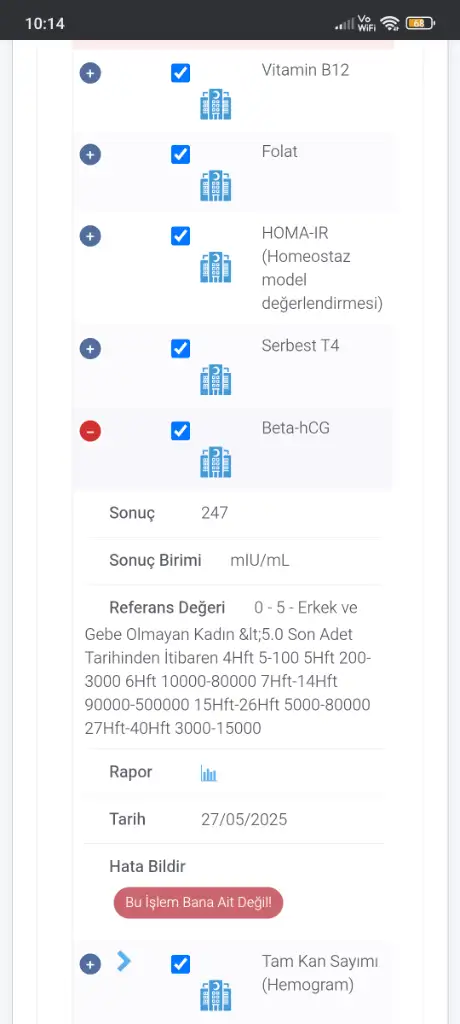The height and width of the screenshot is (1024, 460).
Task: Tap the WiFi status icon in the status bar
Action: (x=390, y=24)
